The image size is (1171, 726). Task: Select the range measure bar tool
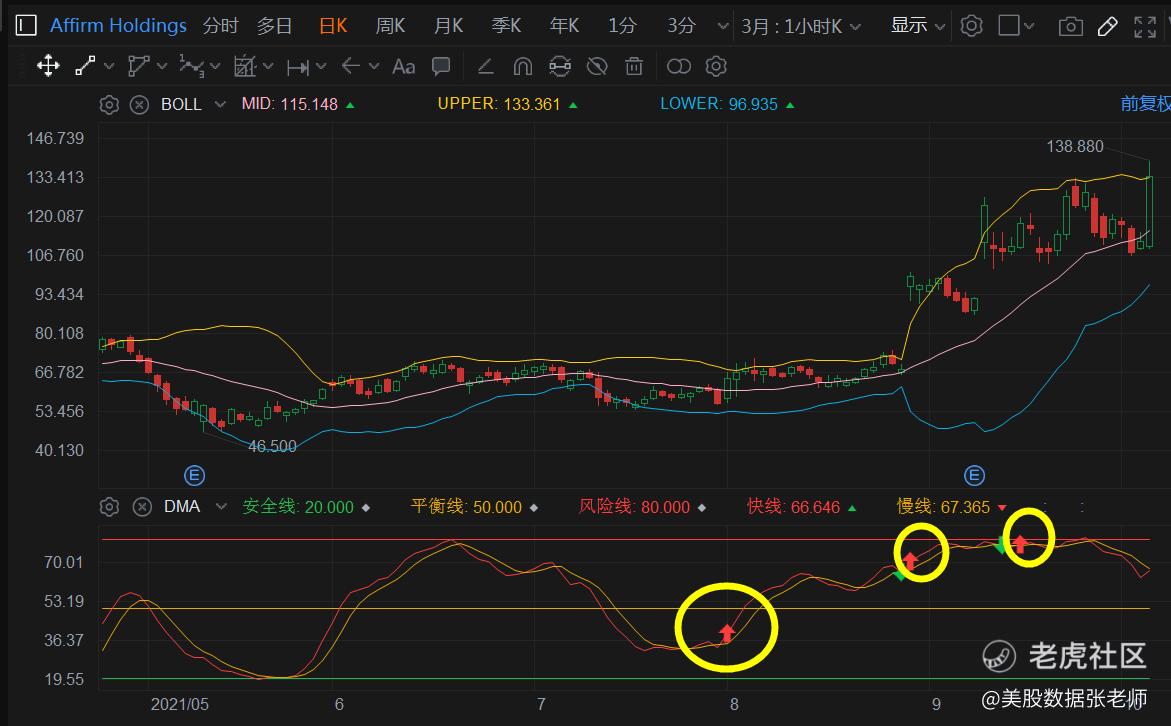coord(298,67)
